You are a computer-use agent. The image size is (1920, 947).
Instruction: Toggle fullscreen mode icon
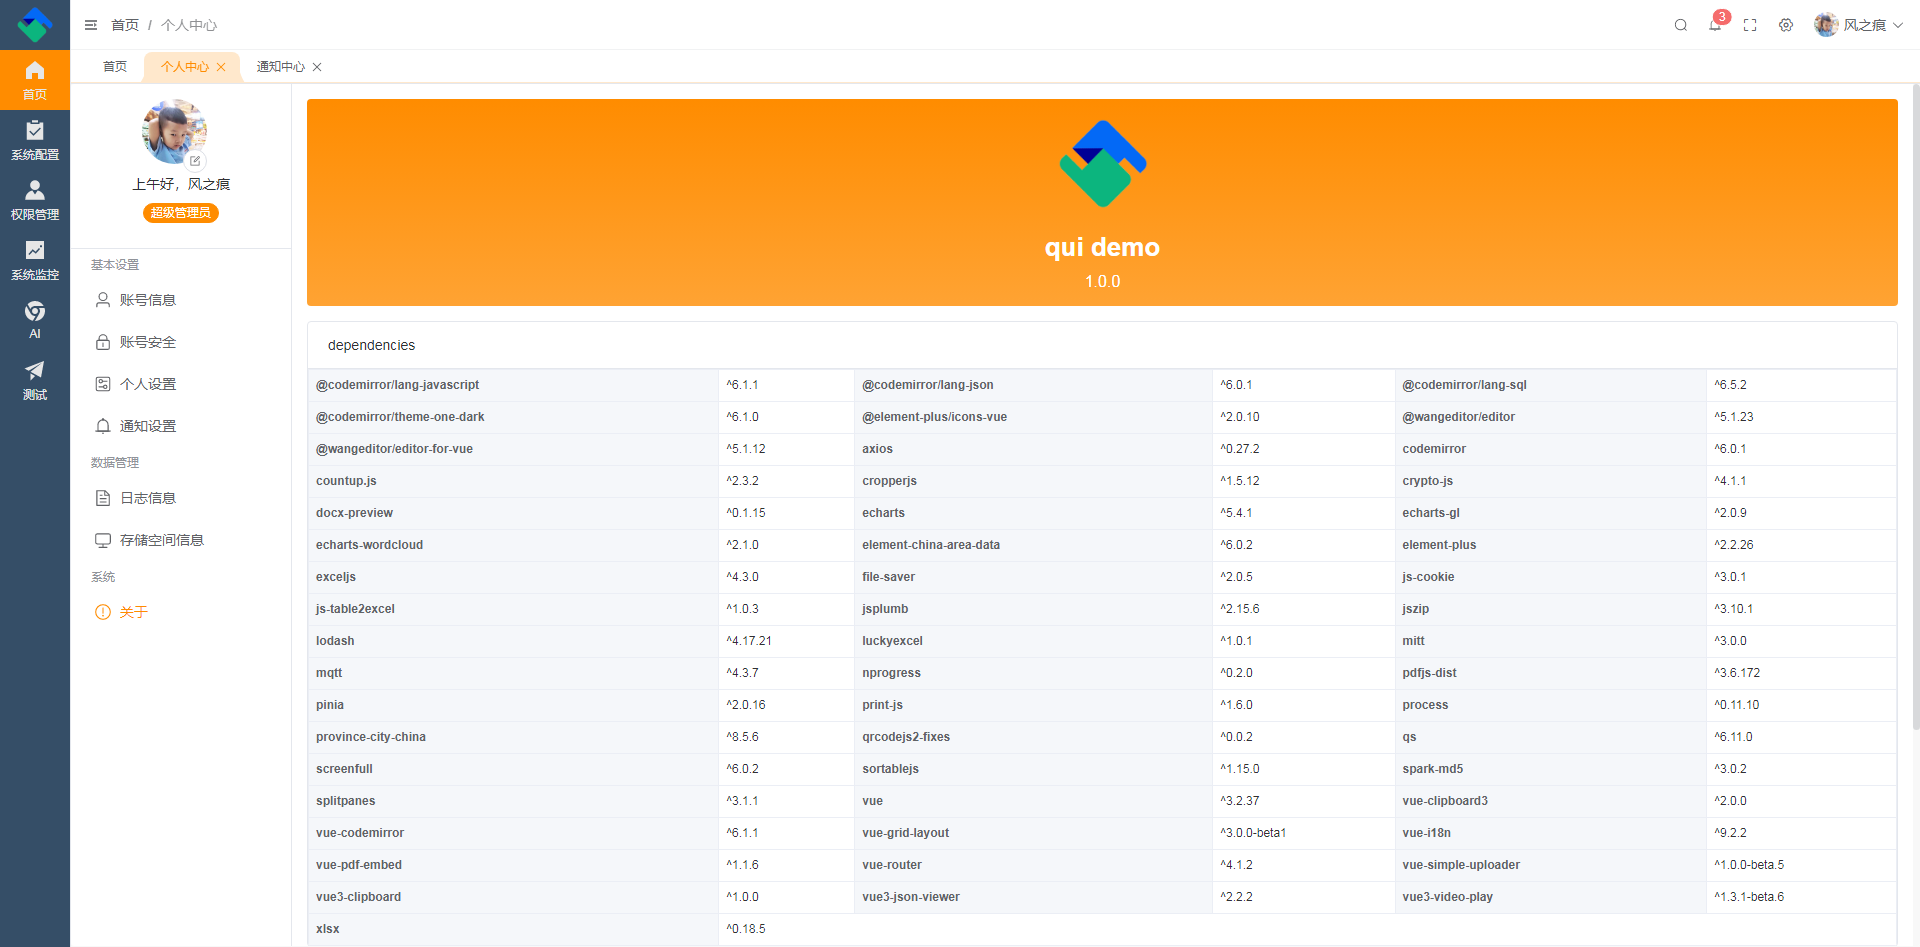coord(1750,25)
